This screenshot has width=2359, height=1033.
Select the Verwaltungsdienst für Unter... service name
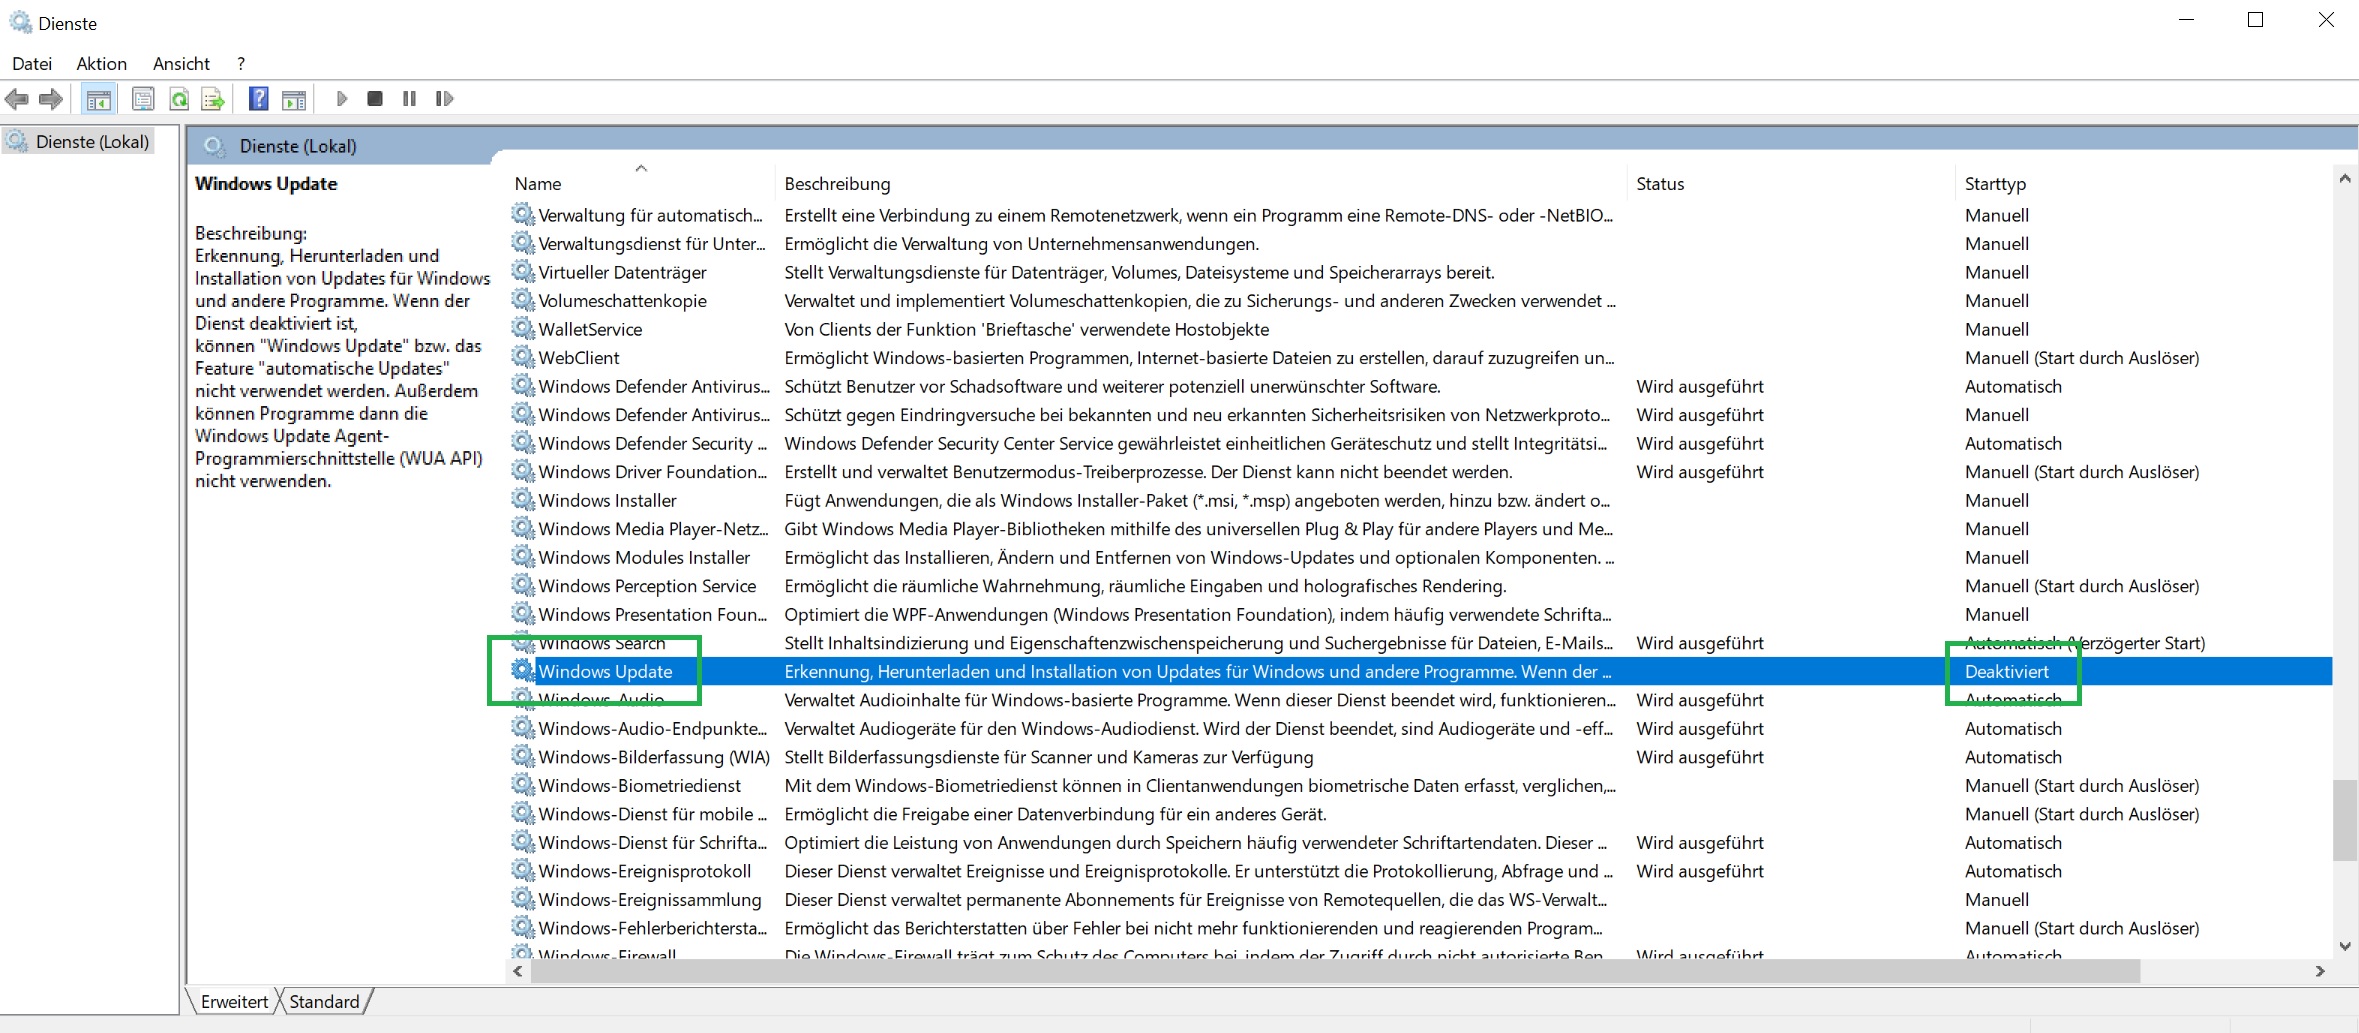[652, 243]
